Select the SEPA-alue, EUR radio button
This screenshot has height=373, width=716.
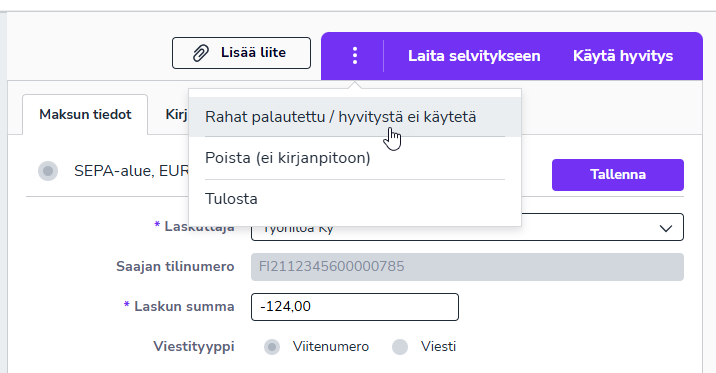[x=48, y=171]
